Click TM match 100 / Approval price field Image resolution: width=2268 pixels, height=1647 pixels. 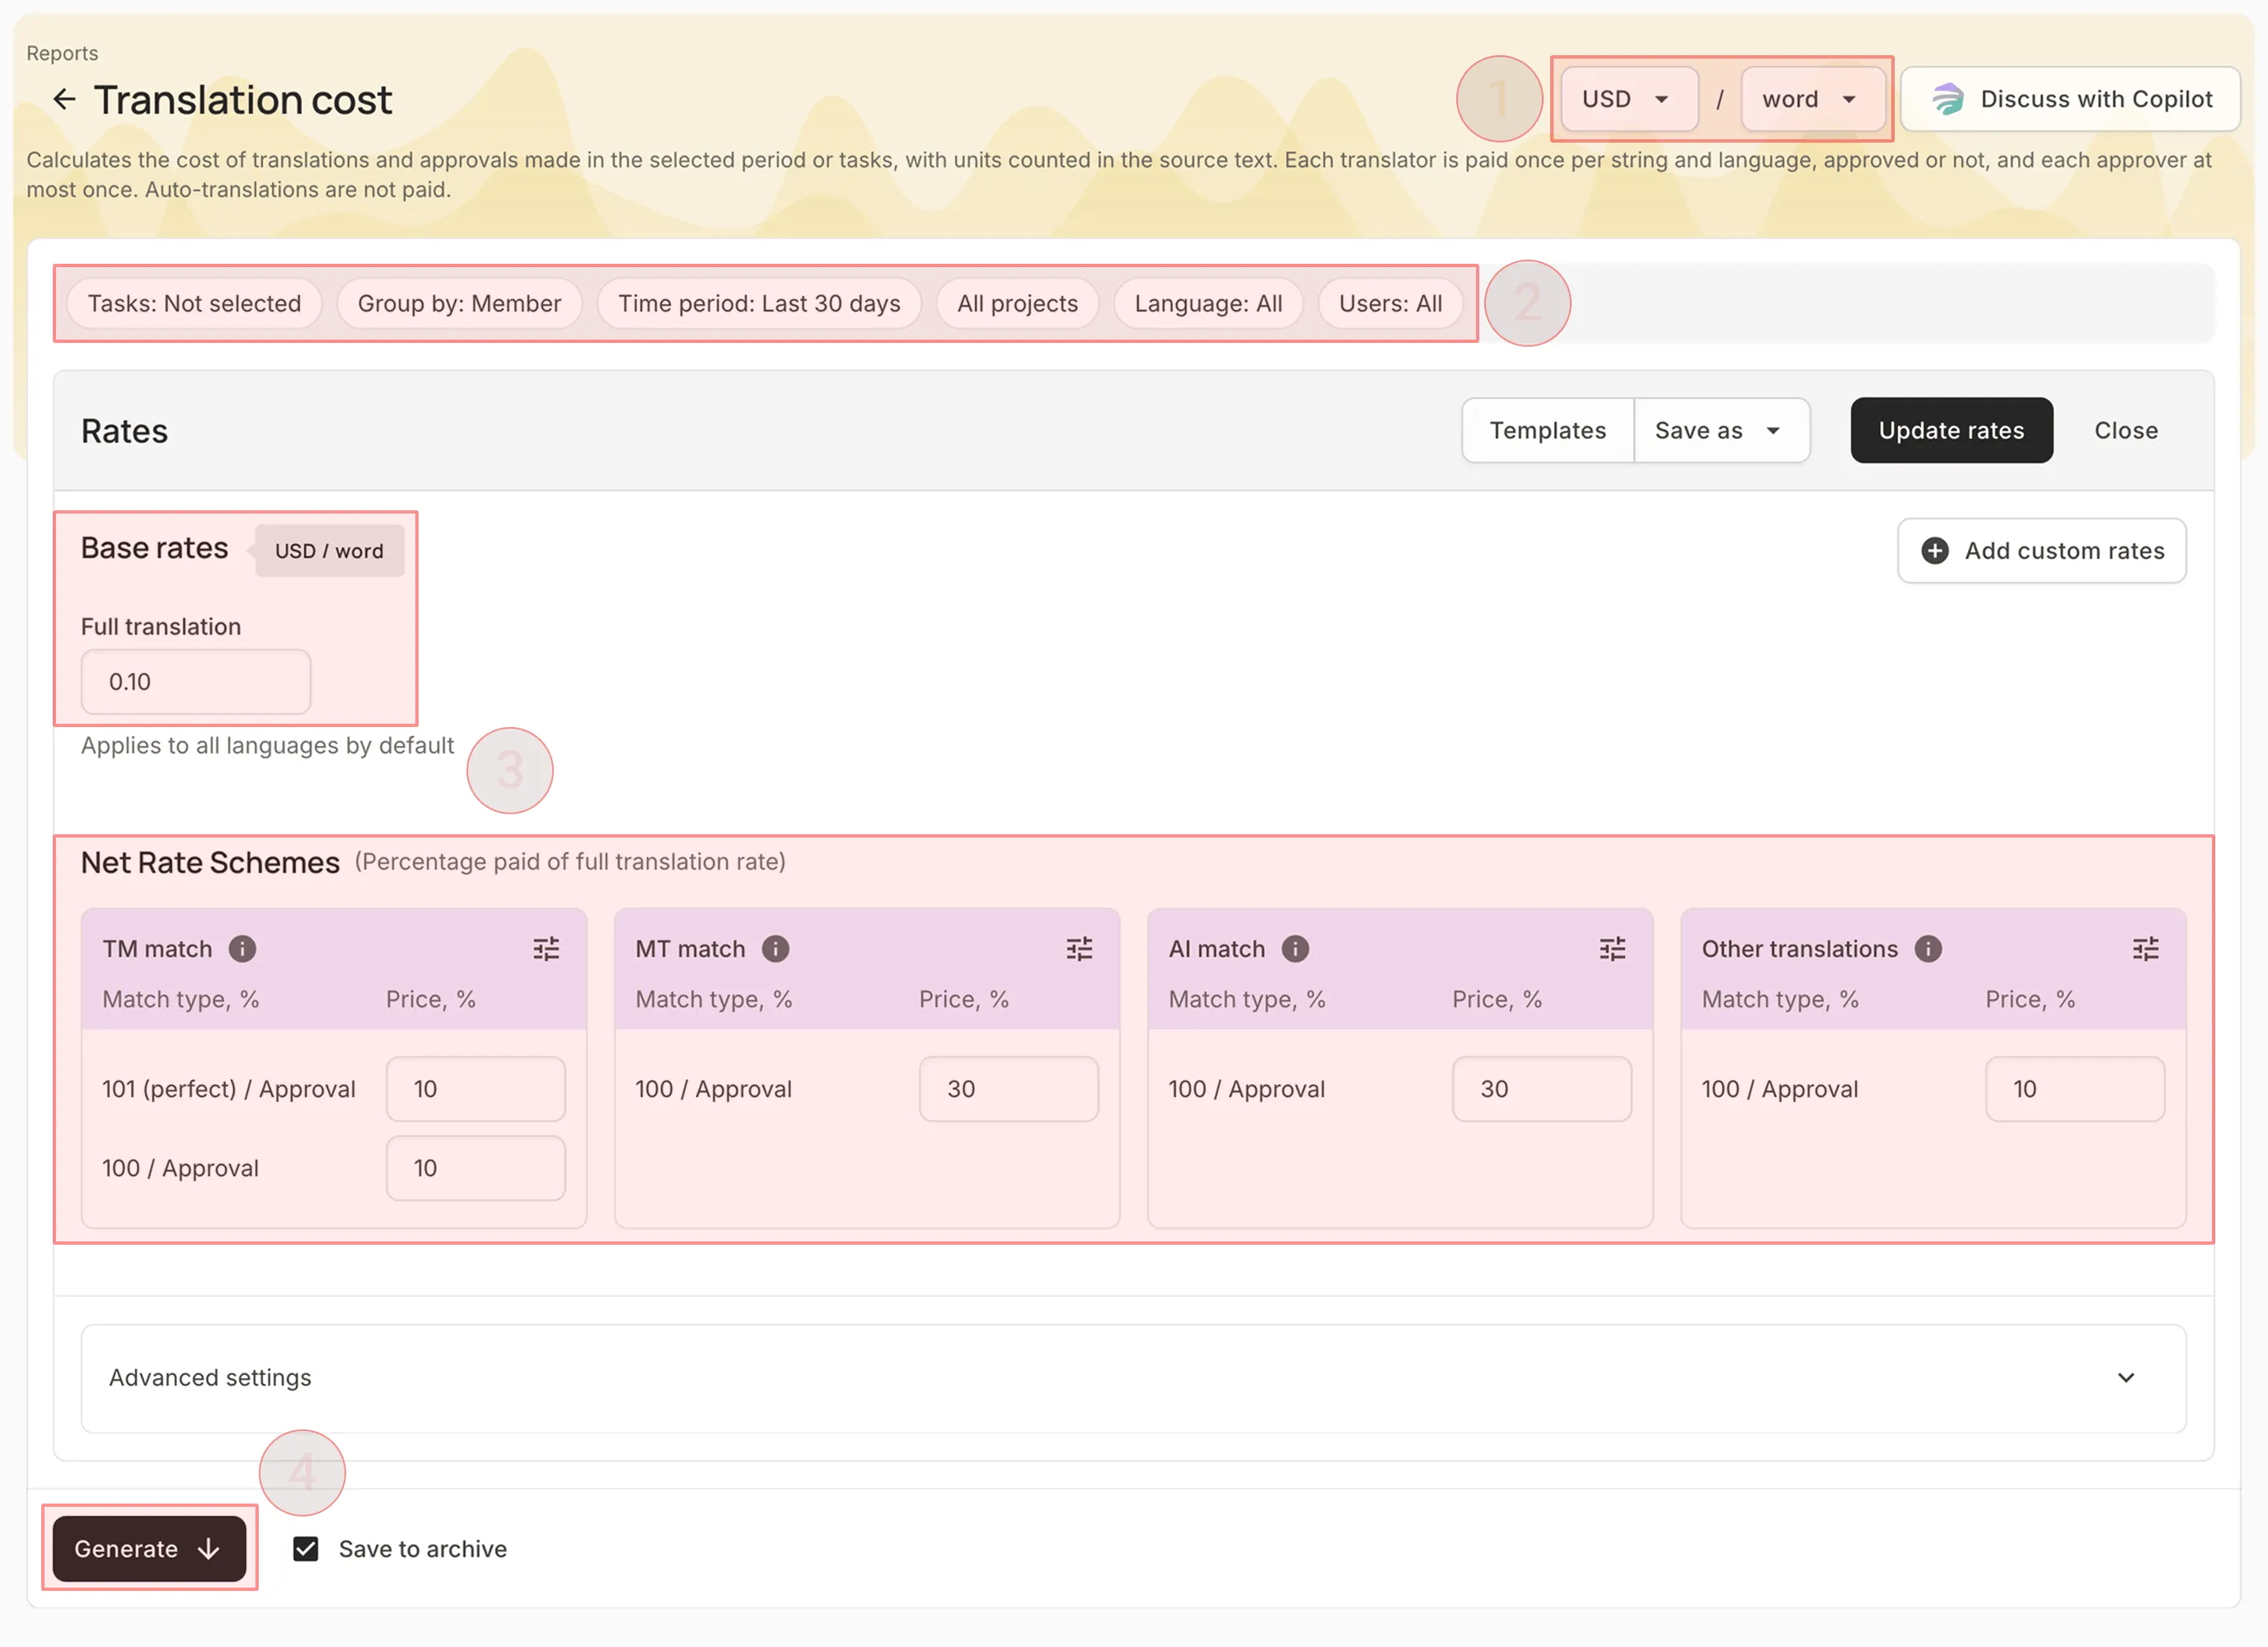coord(475,1167)
